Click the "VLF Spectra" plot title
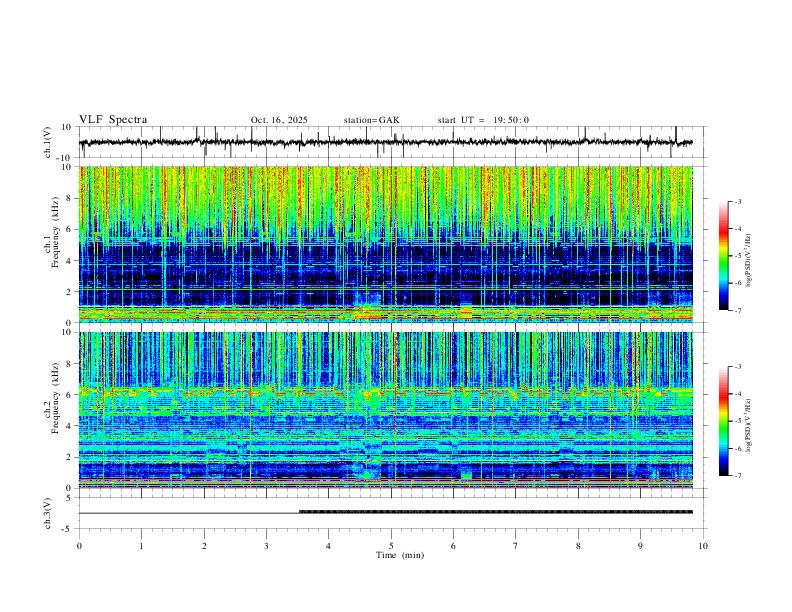This screenshot has width=792, height=612. tap(113, 120)
